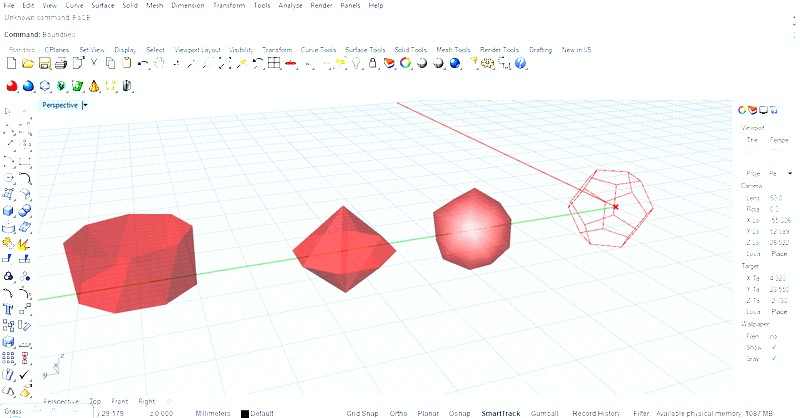Click the blue sphere Render icon in Standard toolbar
Image resolution: width=800 pixels, height=418 pixels.
click(x=455, y=63)
